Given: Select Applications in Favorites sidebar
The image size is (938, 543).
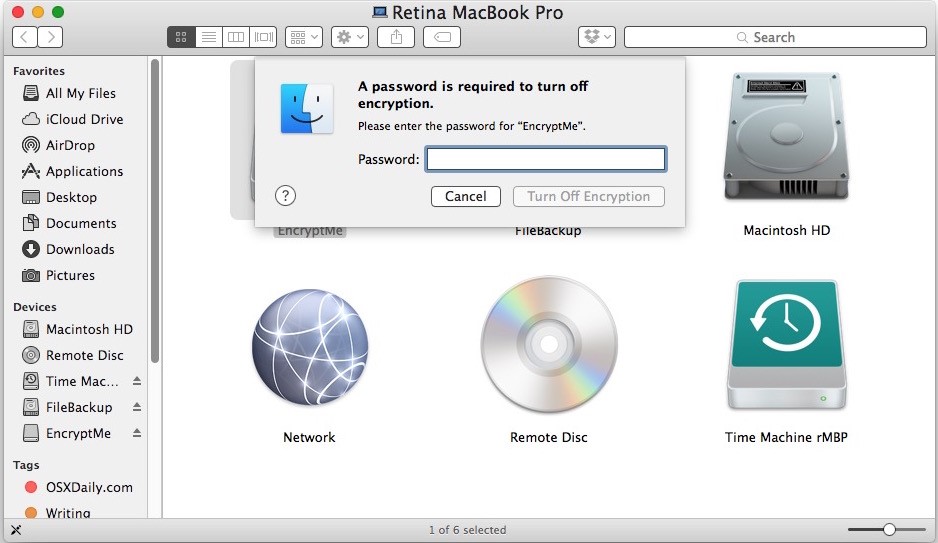Looking at the screenshot, I should tap(84, 171).
